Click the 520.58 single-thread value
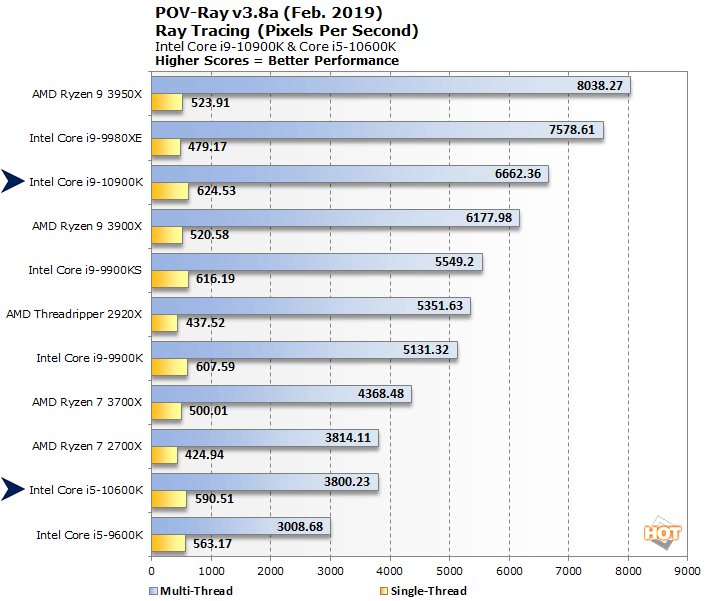The height and width of the screenshot is (601, 709). pyautogui.click(x=209, y=235)
